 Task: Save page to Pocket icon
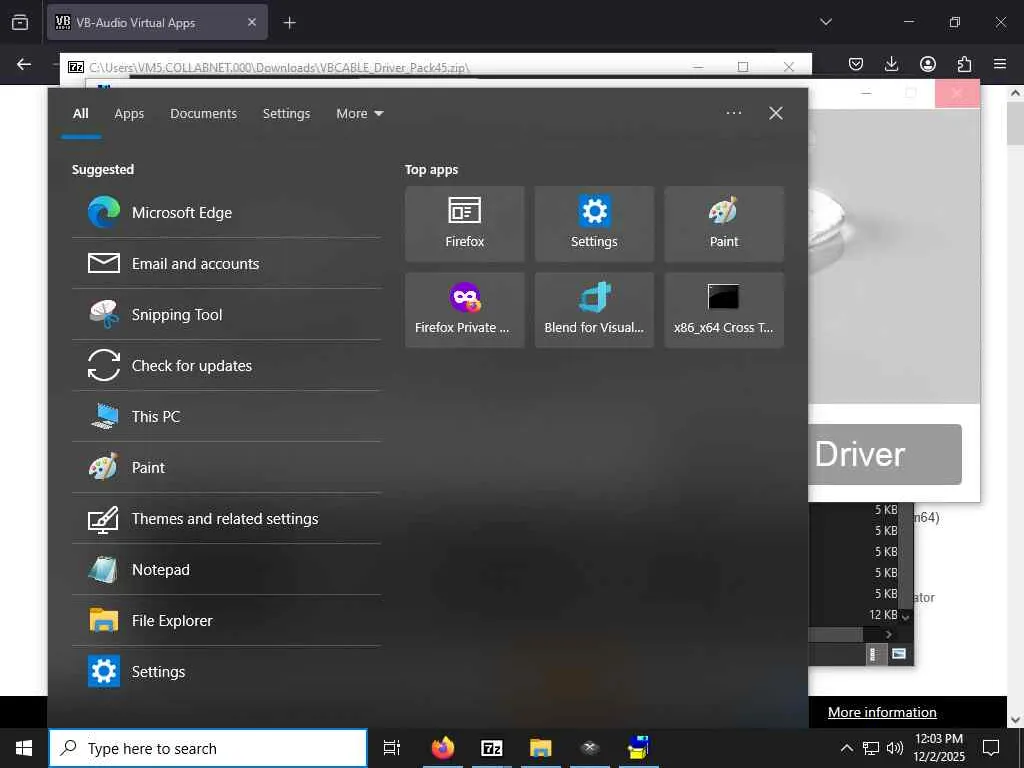pos(856,64)
